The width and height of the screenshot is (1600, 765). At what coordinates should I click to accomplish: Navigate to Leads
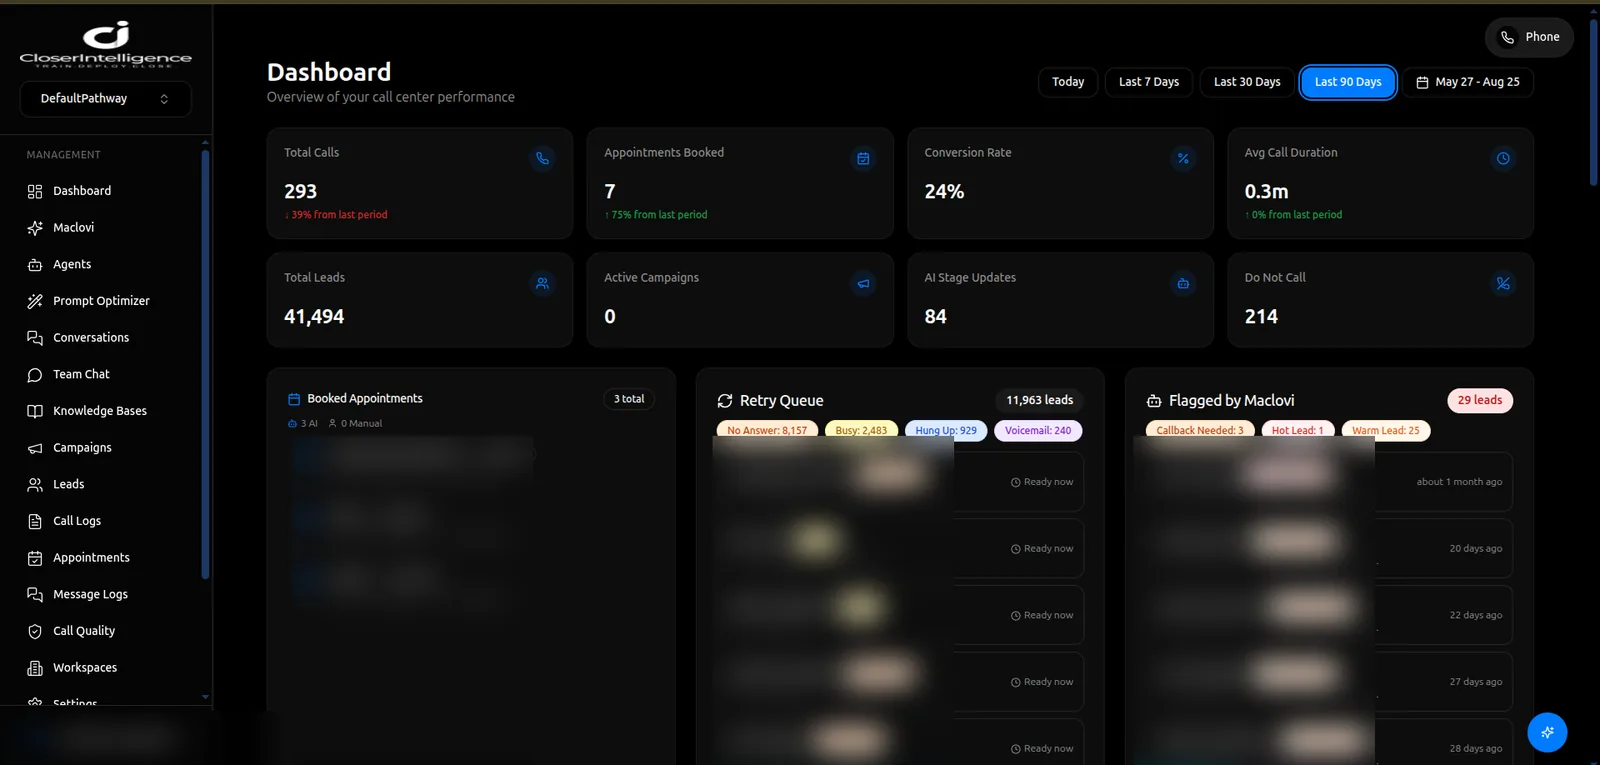68,484
